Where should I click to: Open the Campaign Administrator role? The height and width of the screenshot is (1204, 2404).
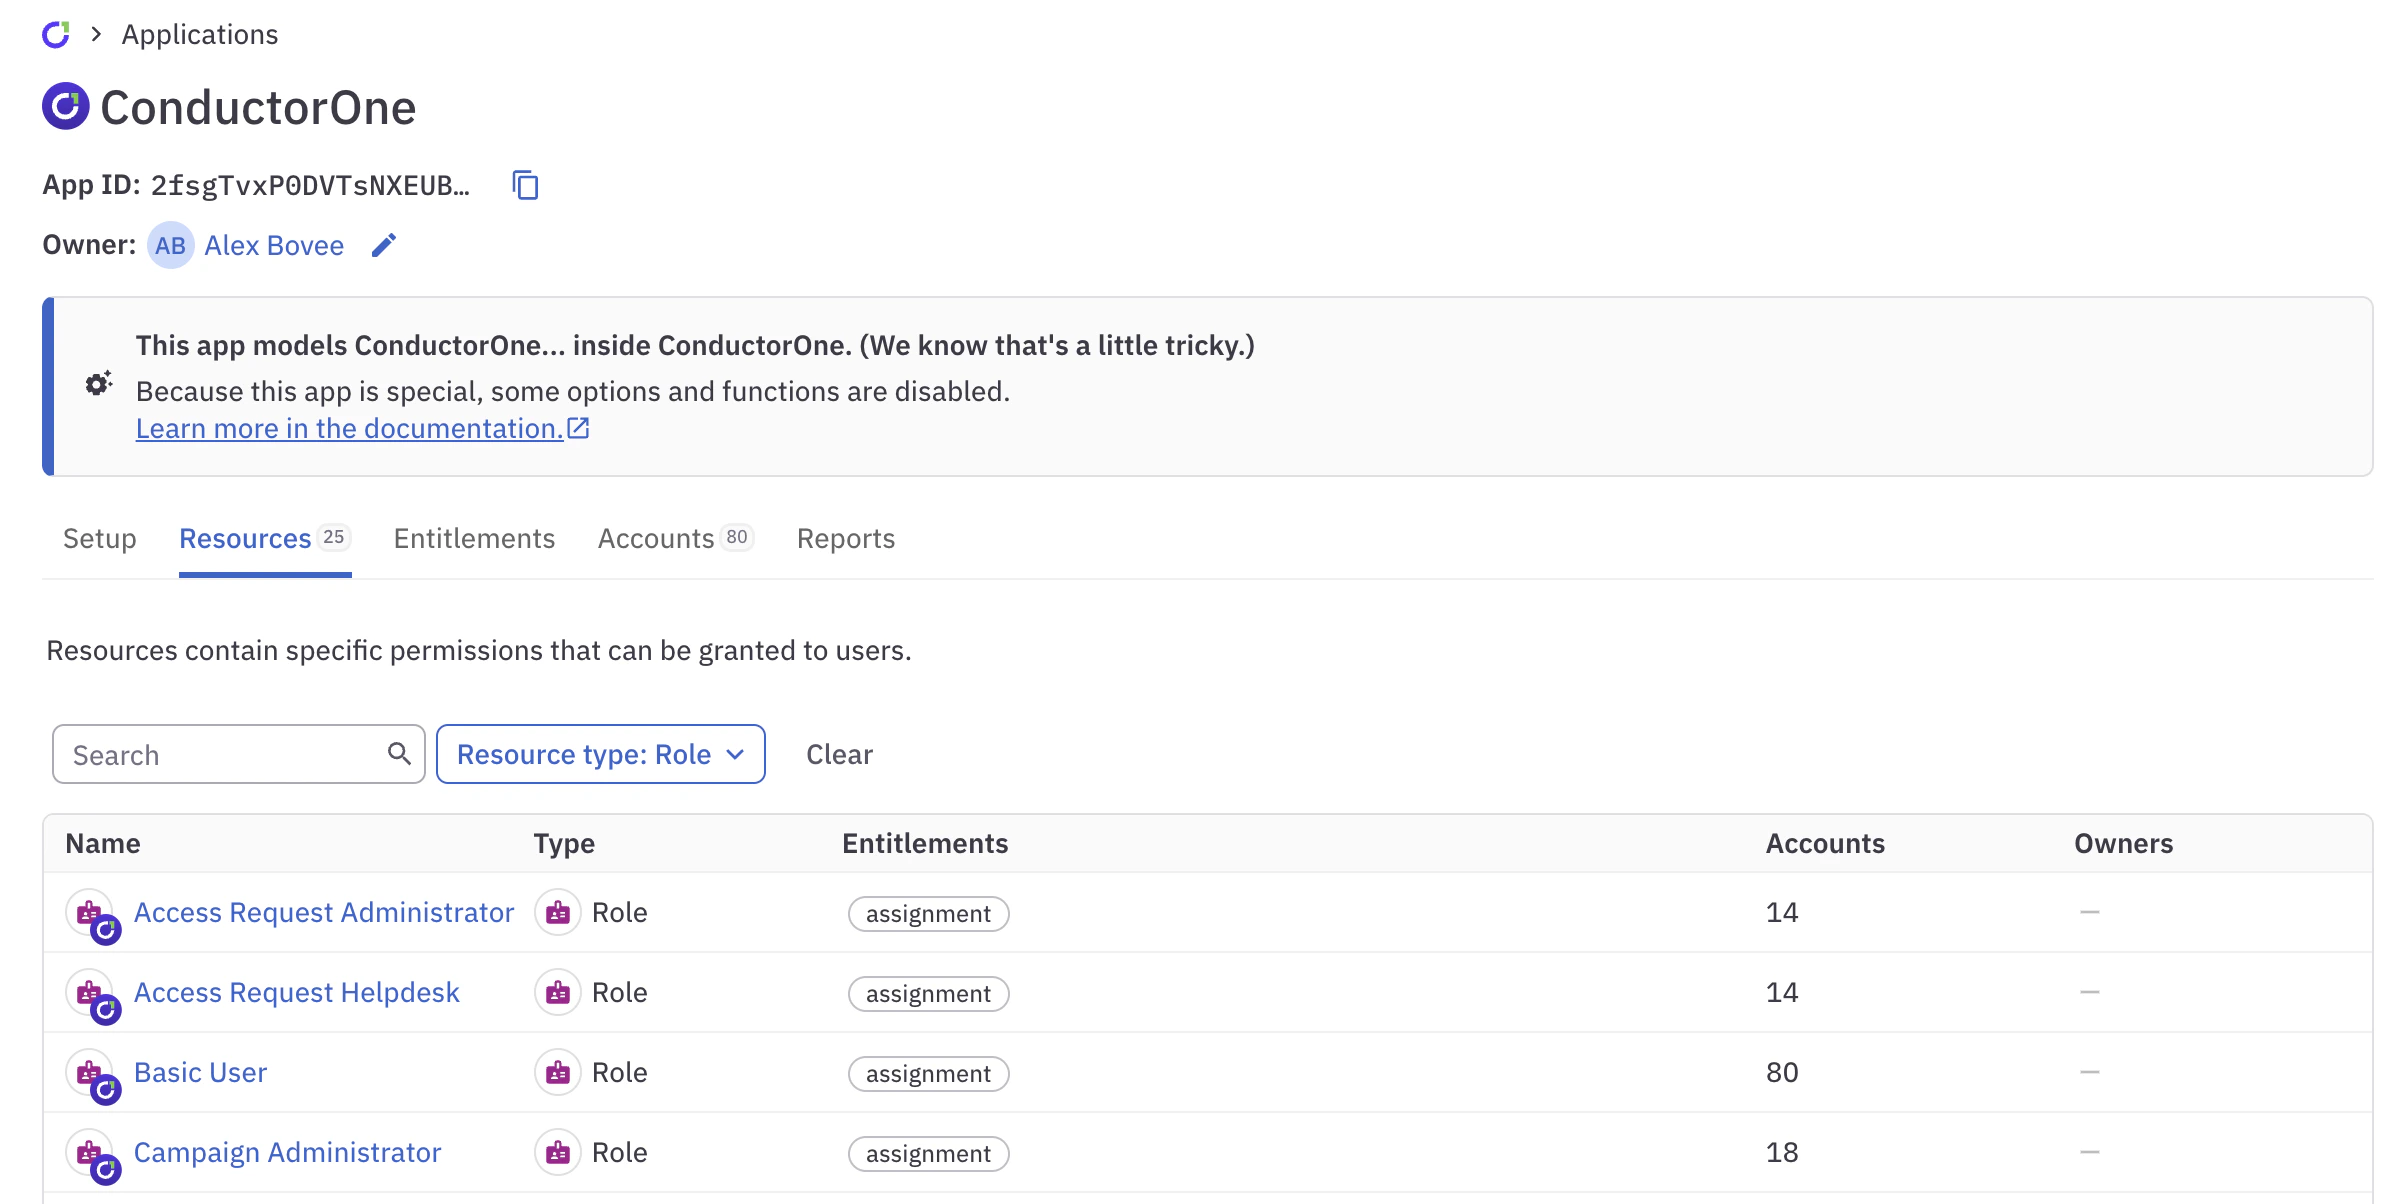coord(287,1152)
